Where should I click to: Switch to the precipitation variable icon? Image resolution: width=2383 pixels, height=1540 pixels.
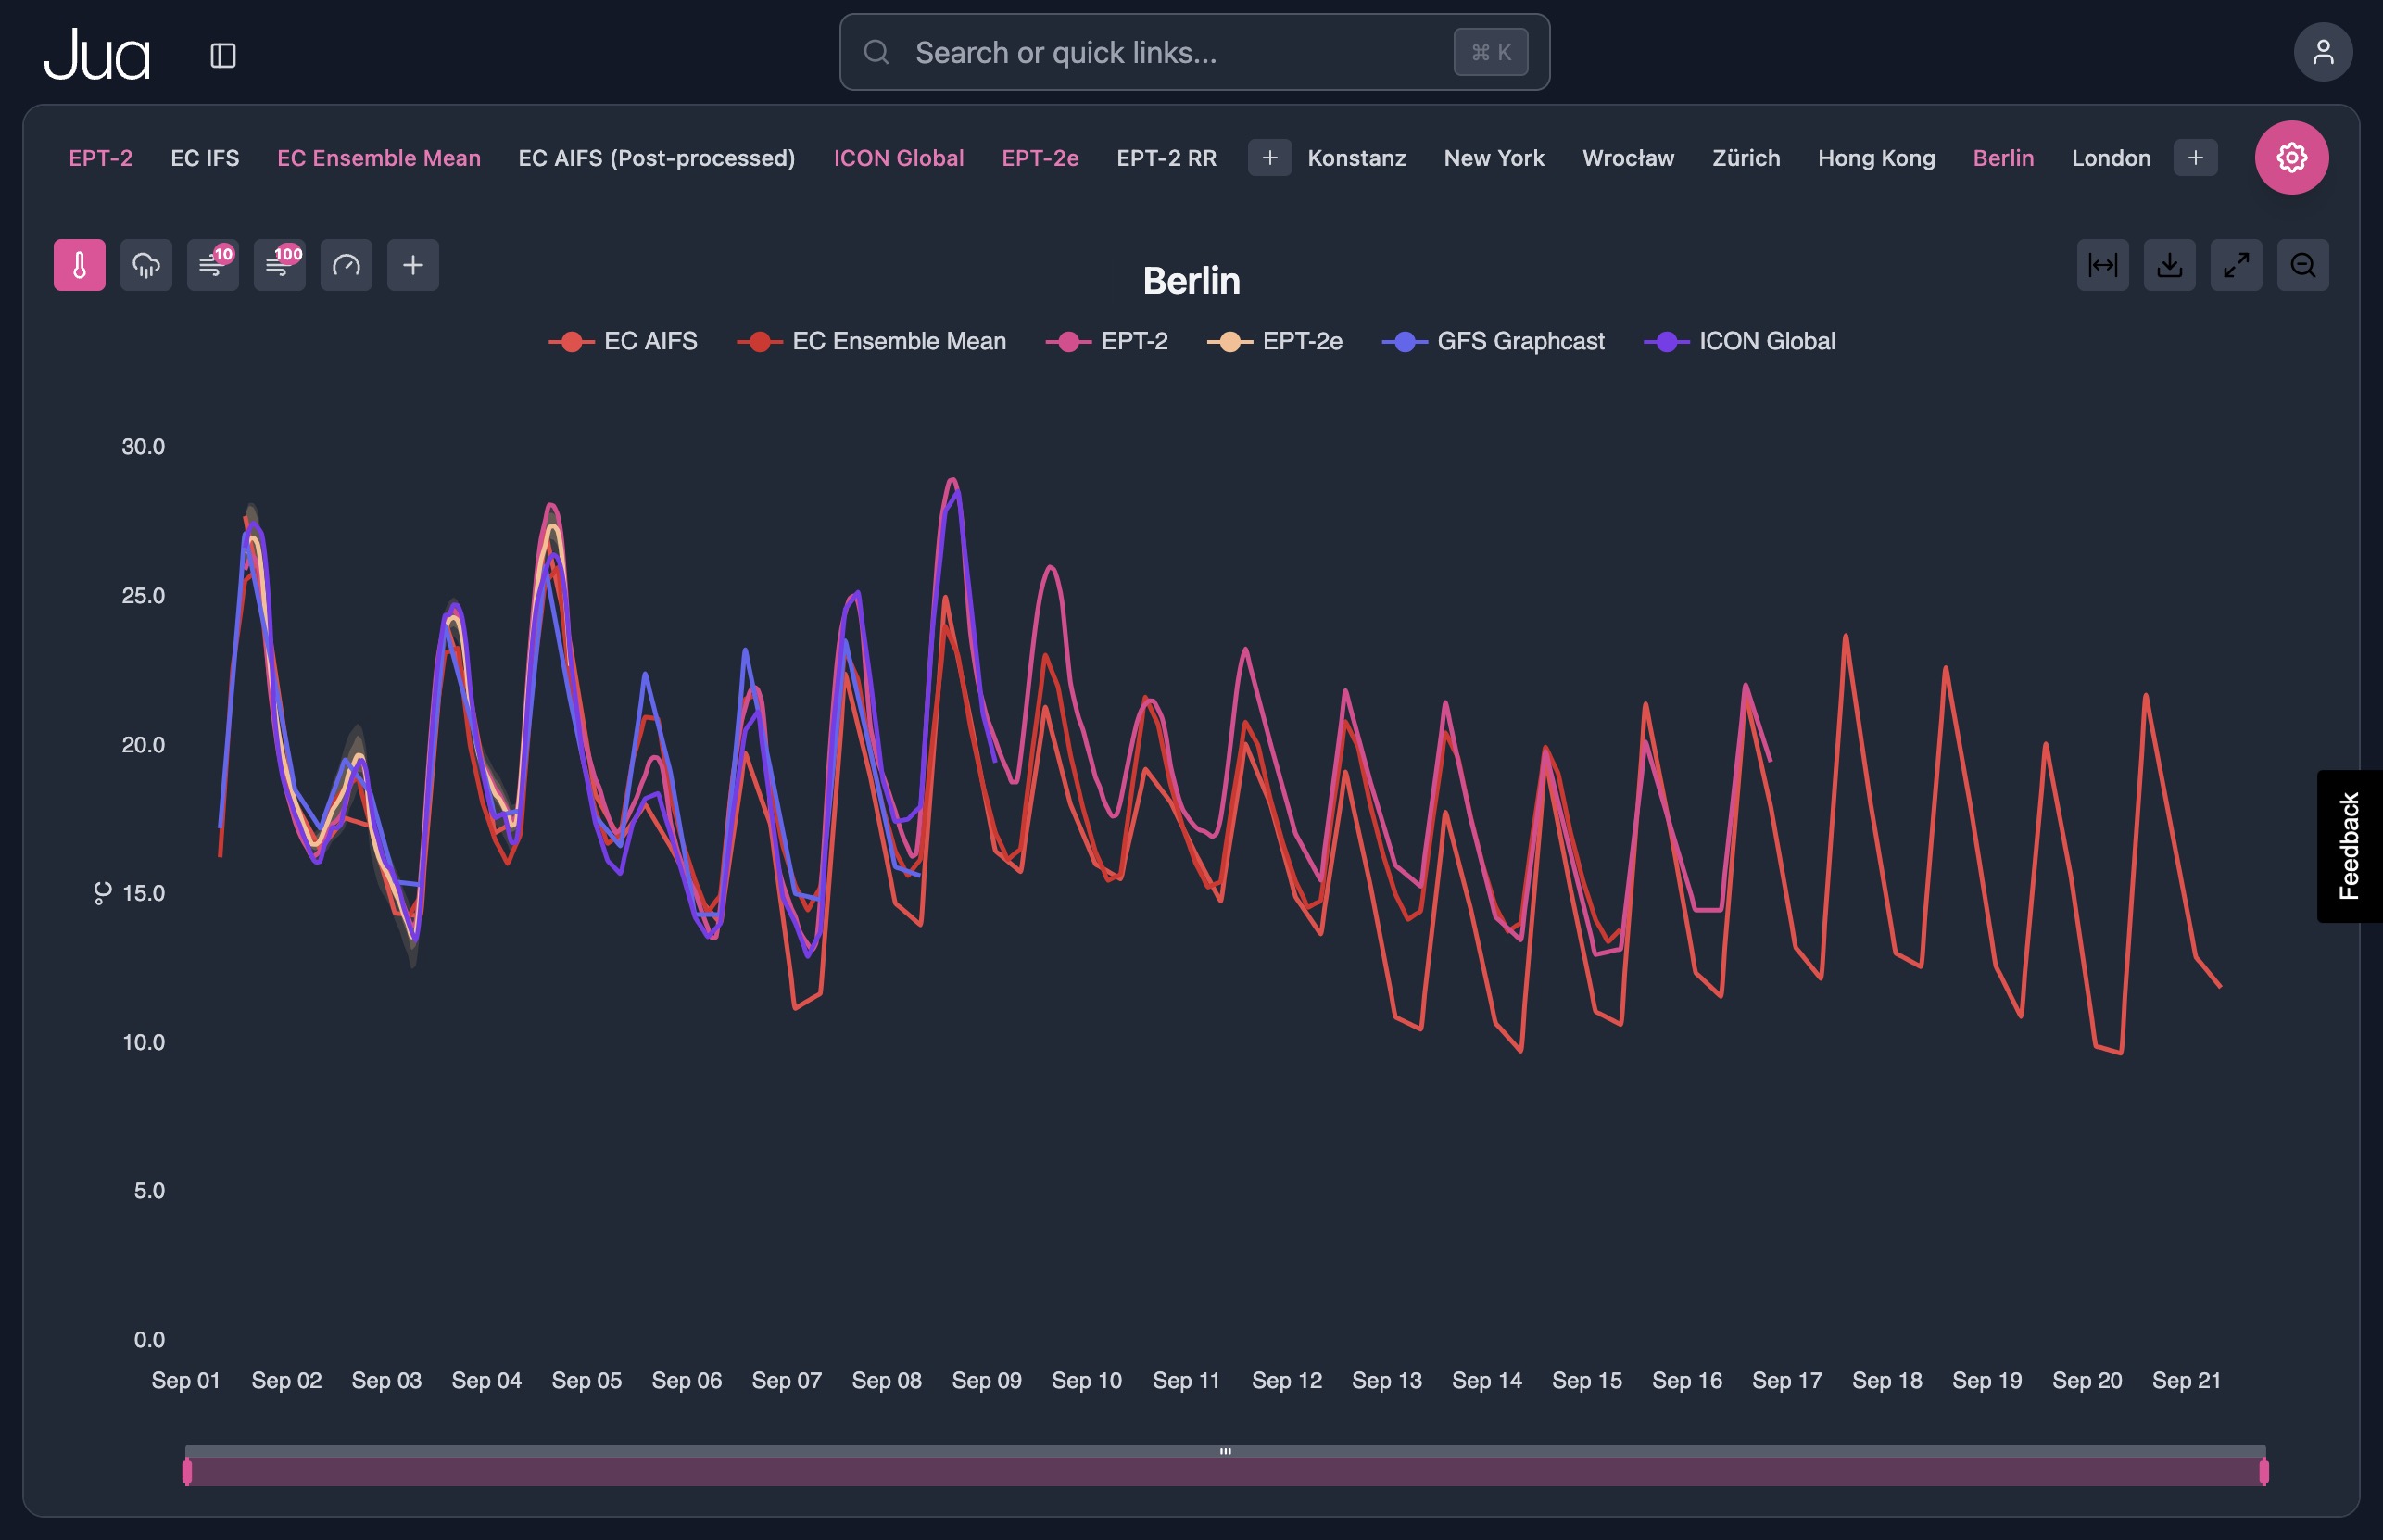click(145, 265)
